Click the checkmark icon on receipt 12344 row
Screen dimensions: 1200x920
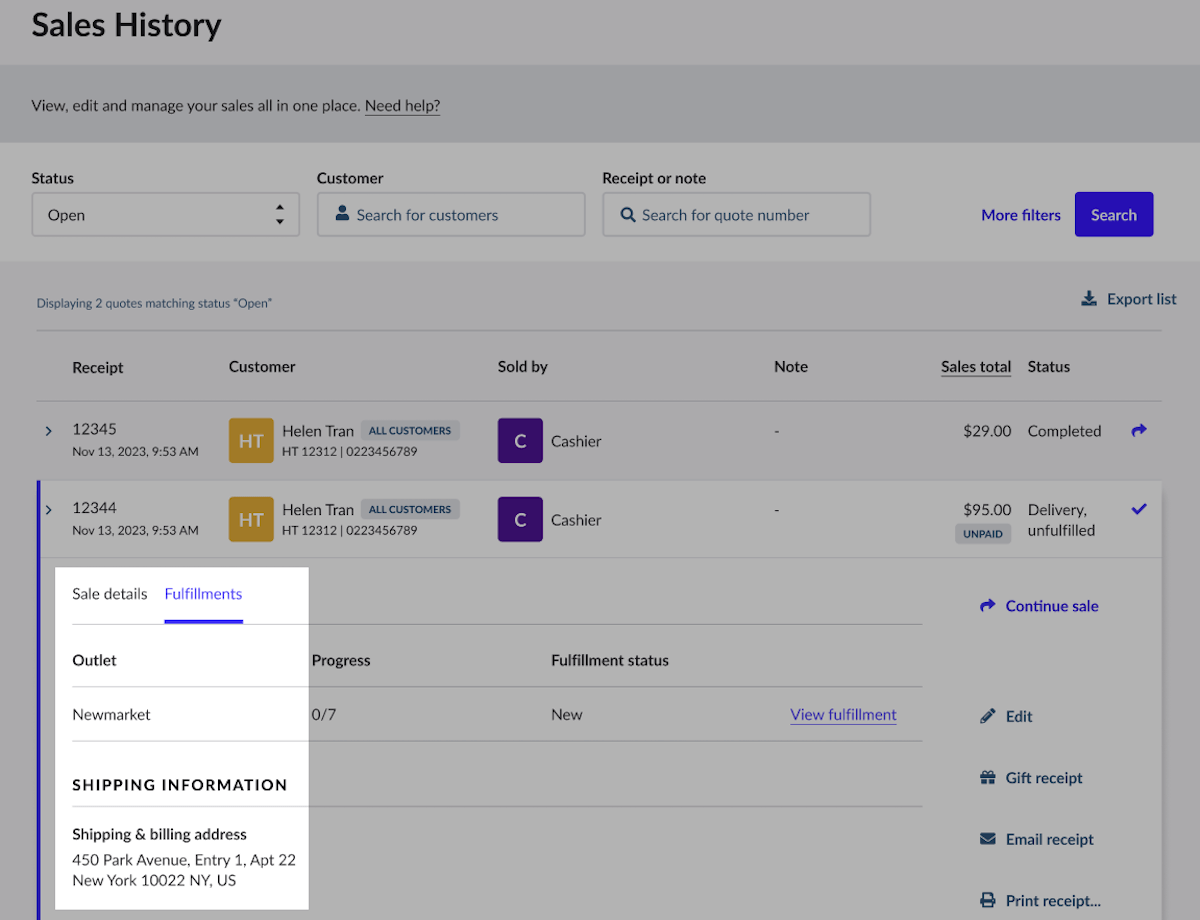(x=1138, y=509)
